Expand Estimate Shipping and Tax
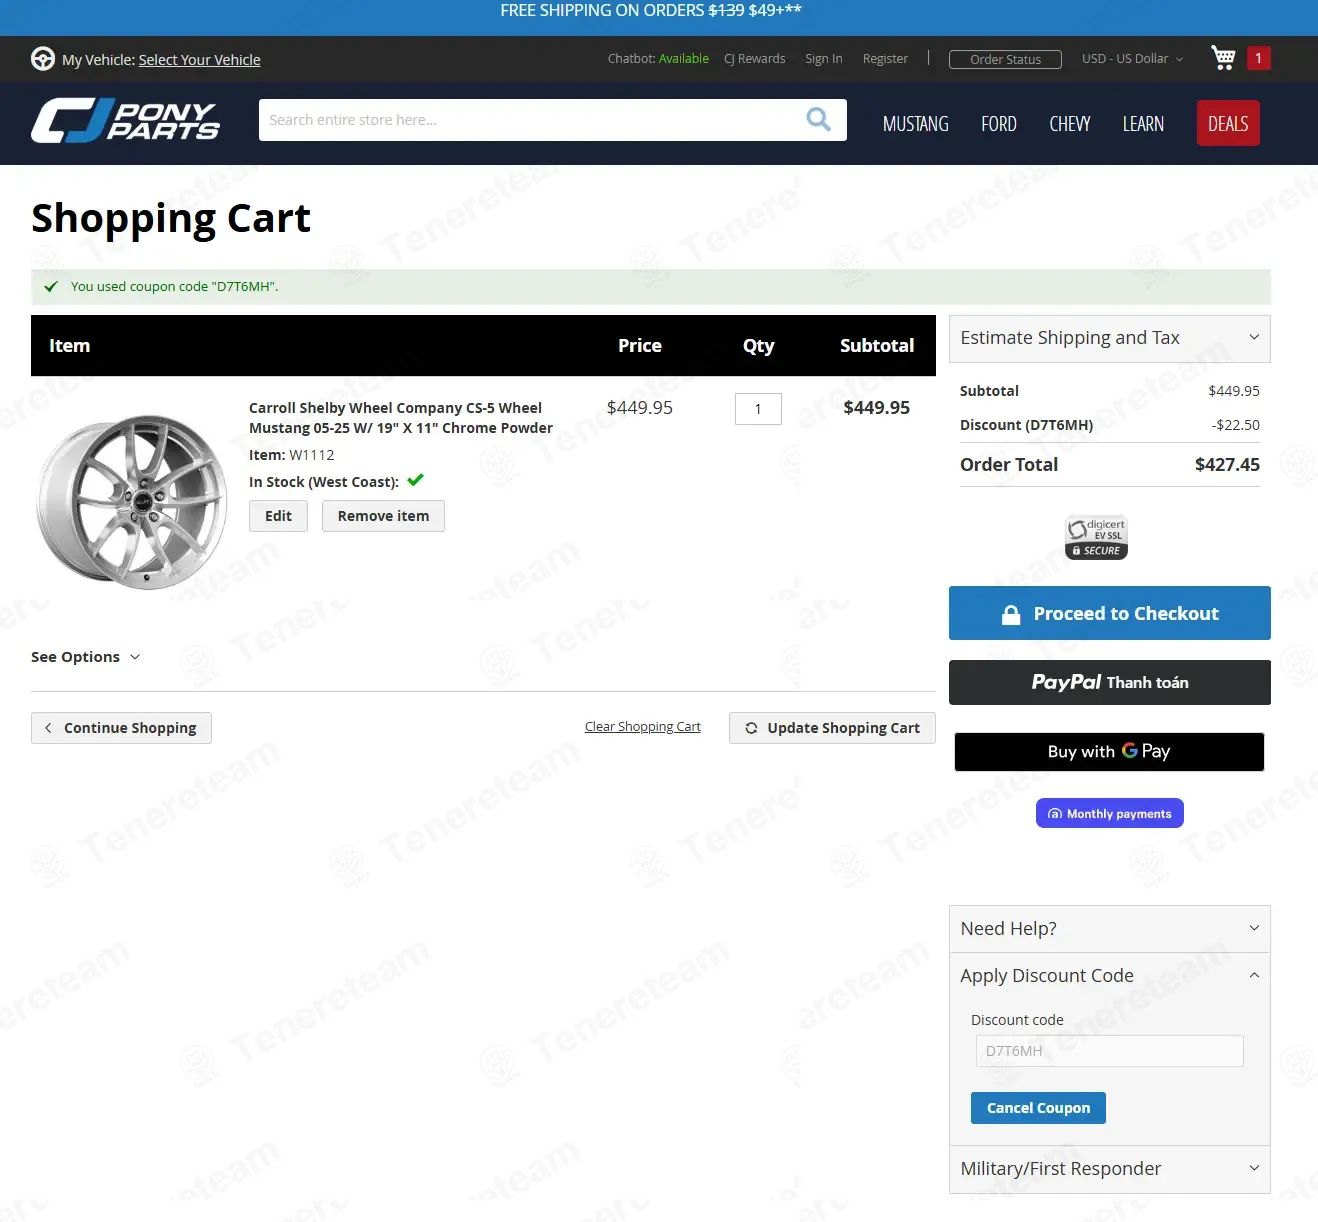This screenshot has width=1318, height=1222. (1110, 339)
